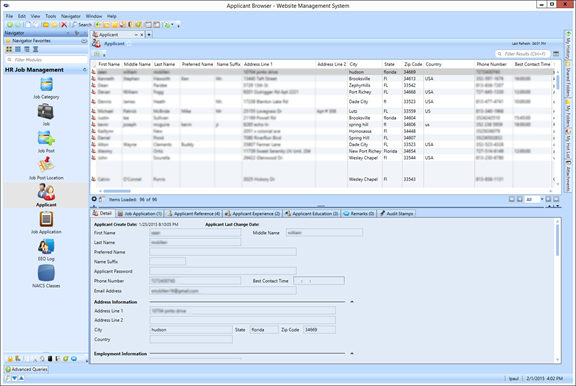
Task: Click the lock icon in bottom navigator strip
Action: (x=10, y=358)
